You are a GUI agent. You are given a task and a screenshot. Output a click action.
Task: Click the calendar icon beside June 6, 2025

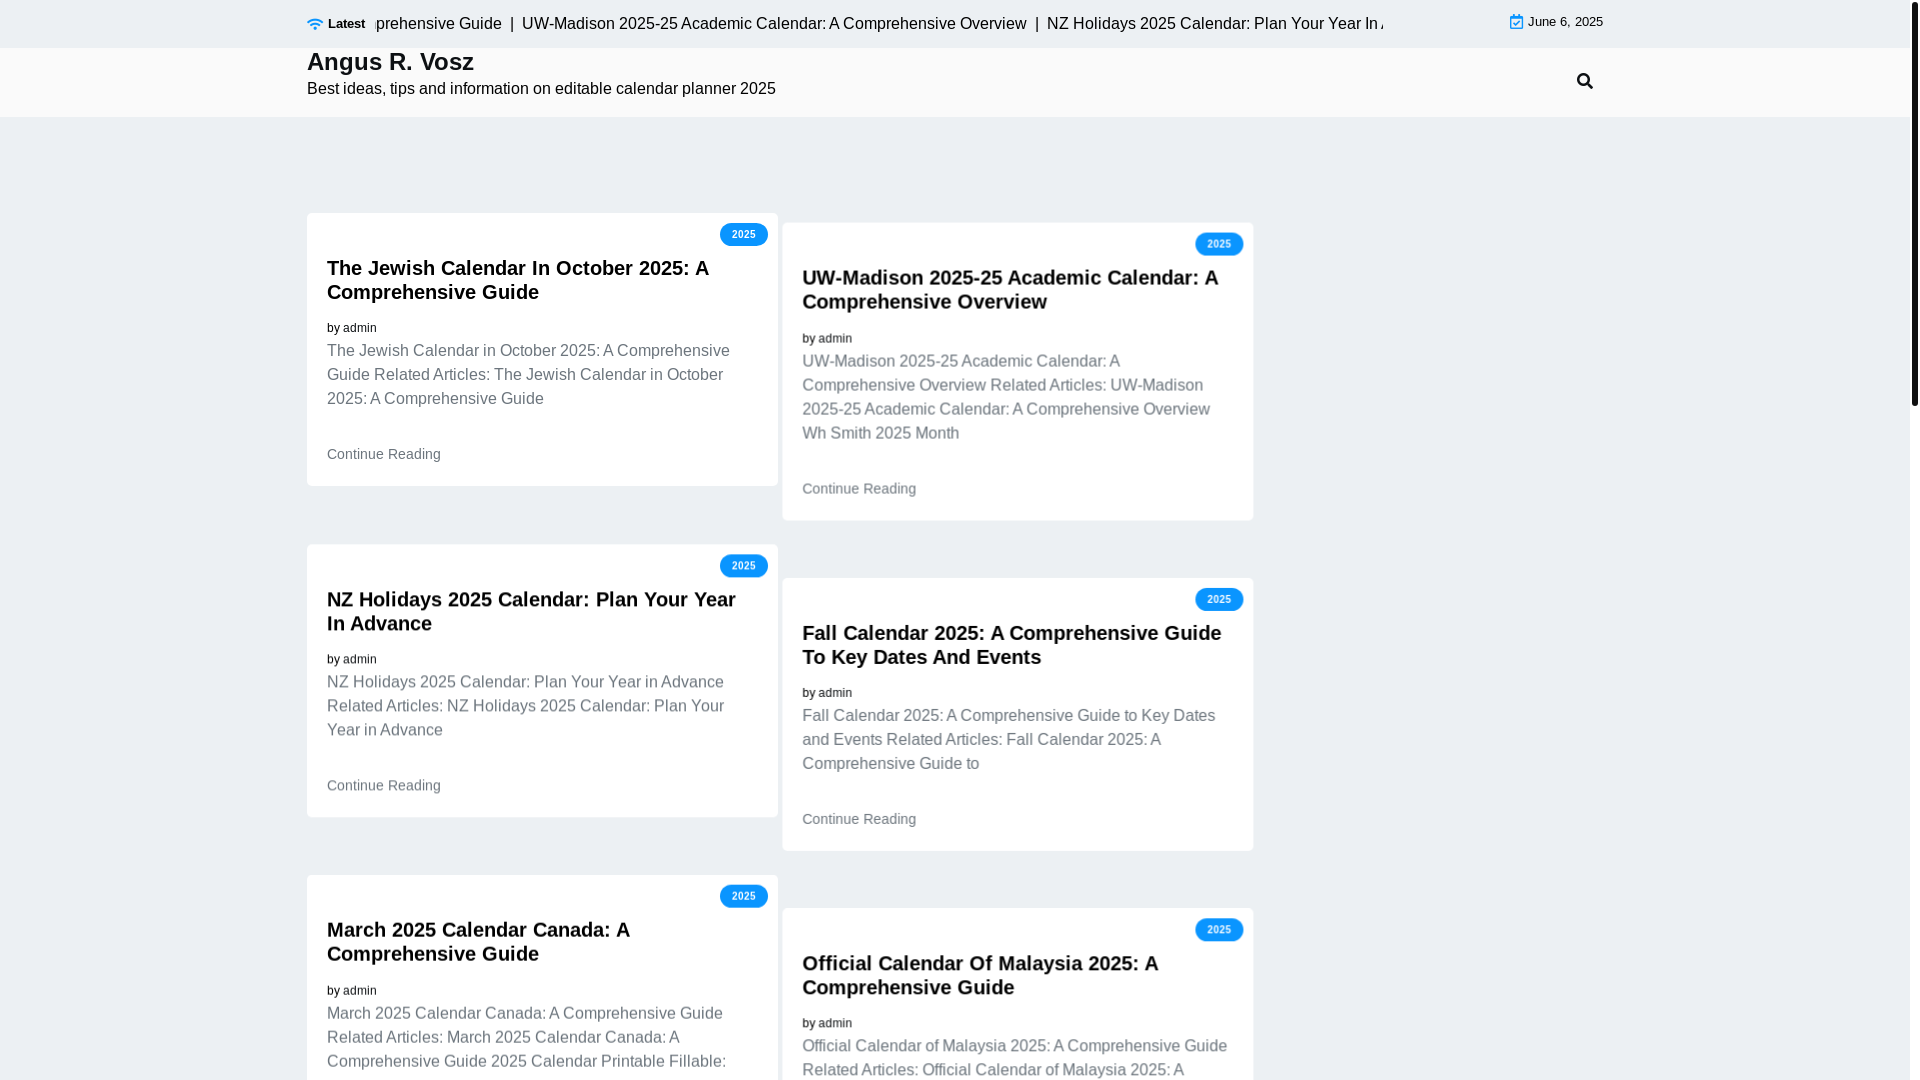pyautogui.click(x=1516, y=22)
